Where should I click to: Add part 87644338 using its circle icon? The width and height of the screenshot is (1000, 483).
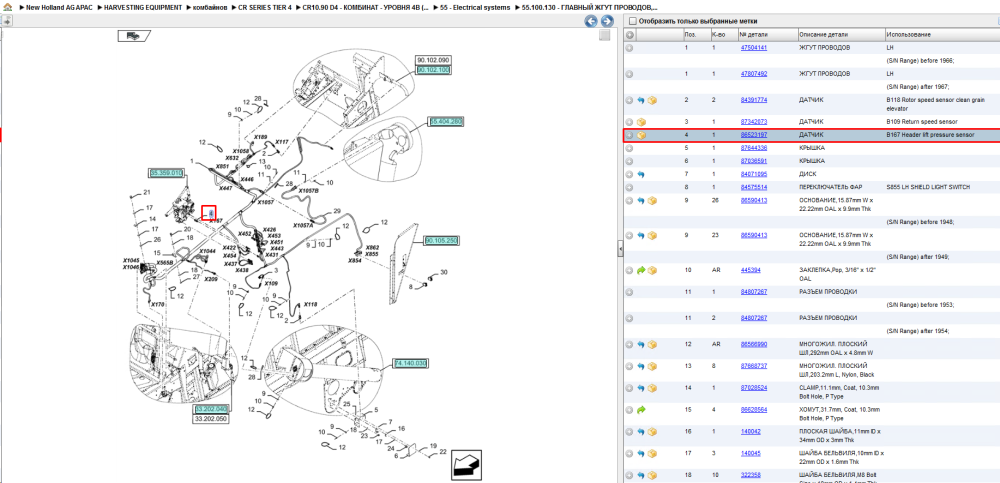point(629,148)
